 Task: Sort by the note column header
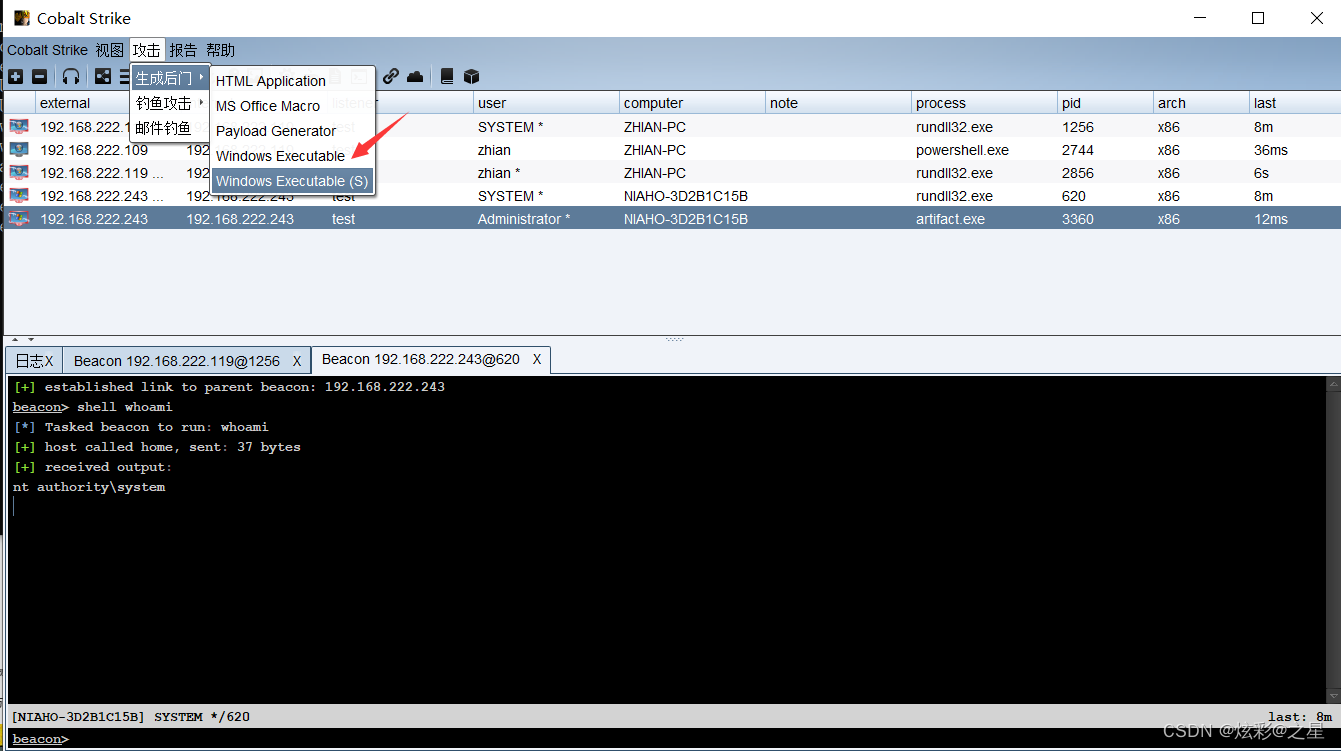click(838, 103)
